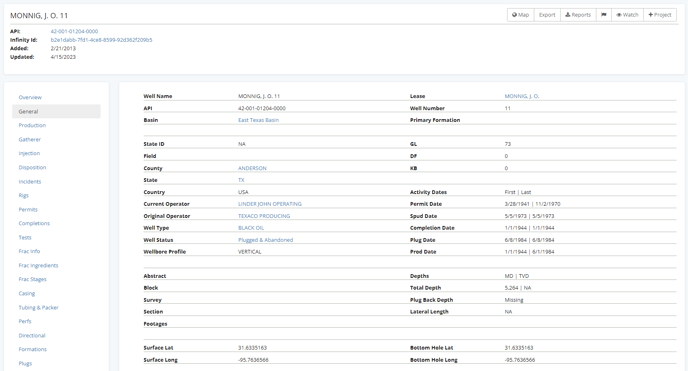The image size is (688, 371).
Task: Open TX state link
Action: click(x=241, y=180)
